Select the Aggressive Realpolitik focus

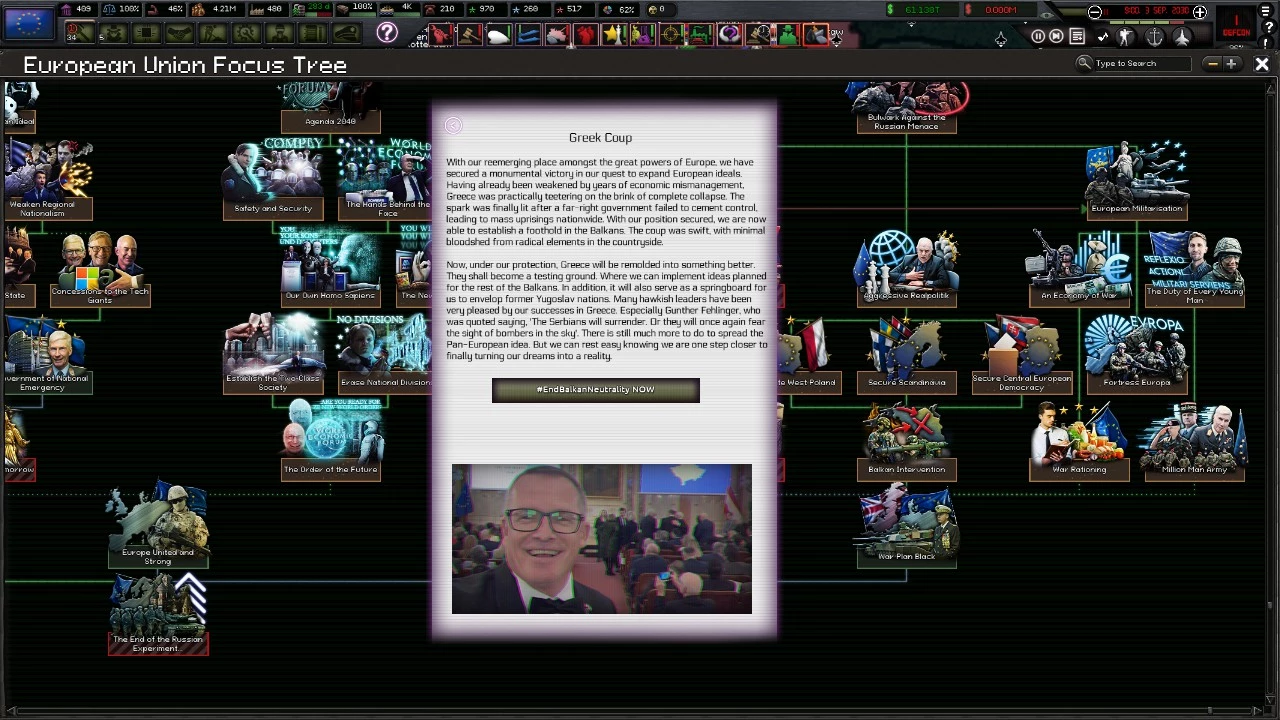[906, 266]
